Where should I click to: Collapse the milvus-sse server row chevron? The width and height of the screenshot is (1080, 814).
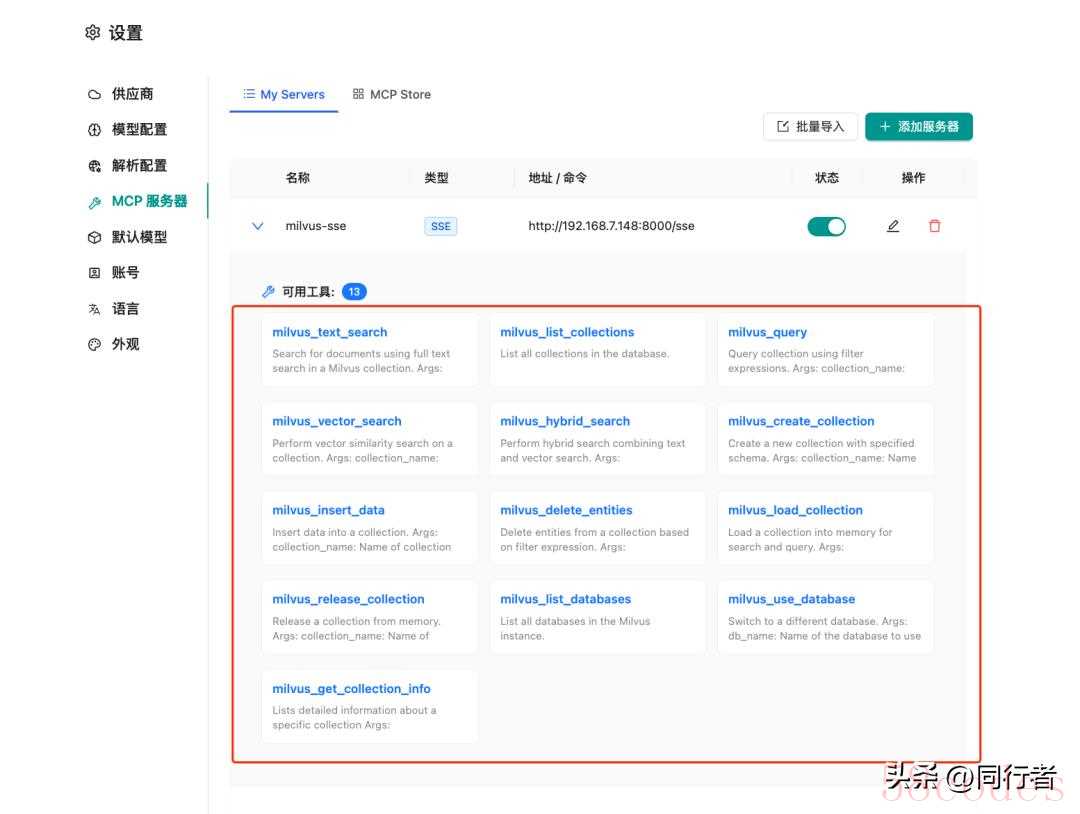pyautogui.click(x=258, y=226)
